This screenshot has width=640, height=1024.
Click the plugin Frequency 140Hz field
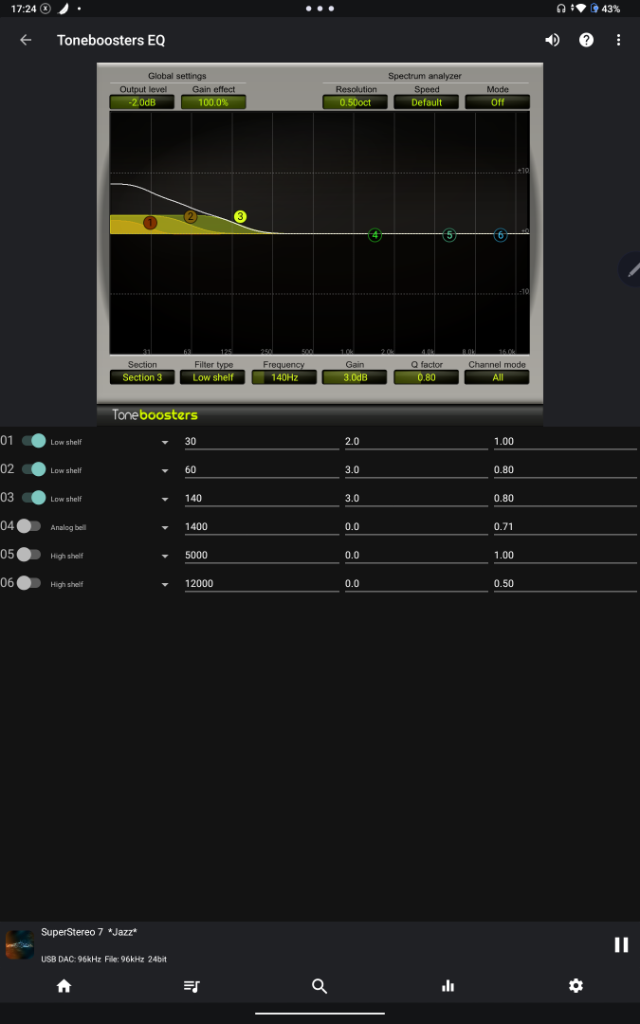(x=284, y=377)
